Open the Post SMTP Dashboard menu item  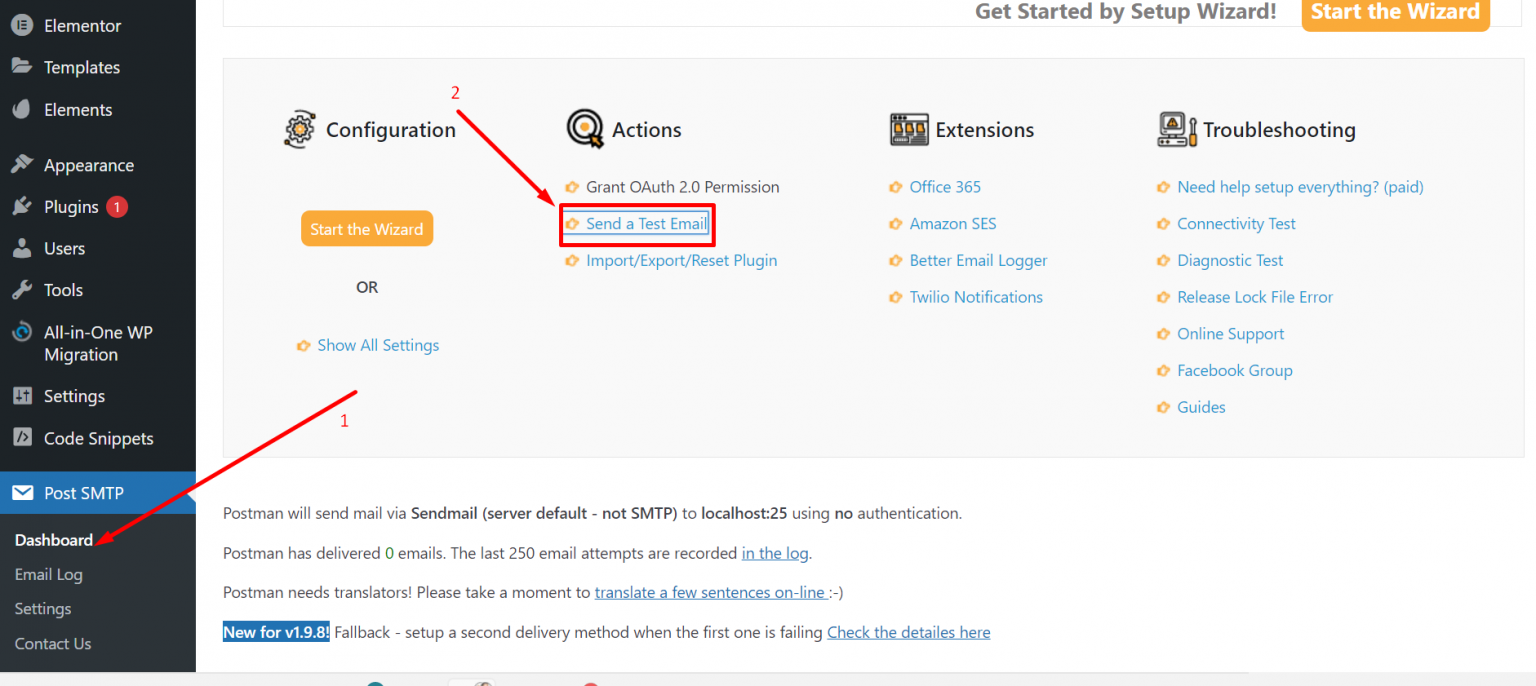click(53, 540)
